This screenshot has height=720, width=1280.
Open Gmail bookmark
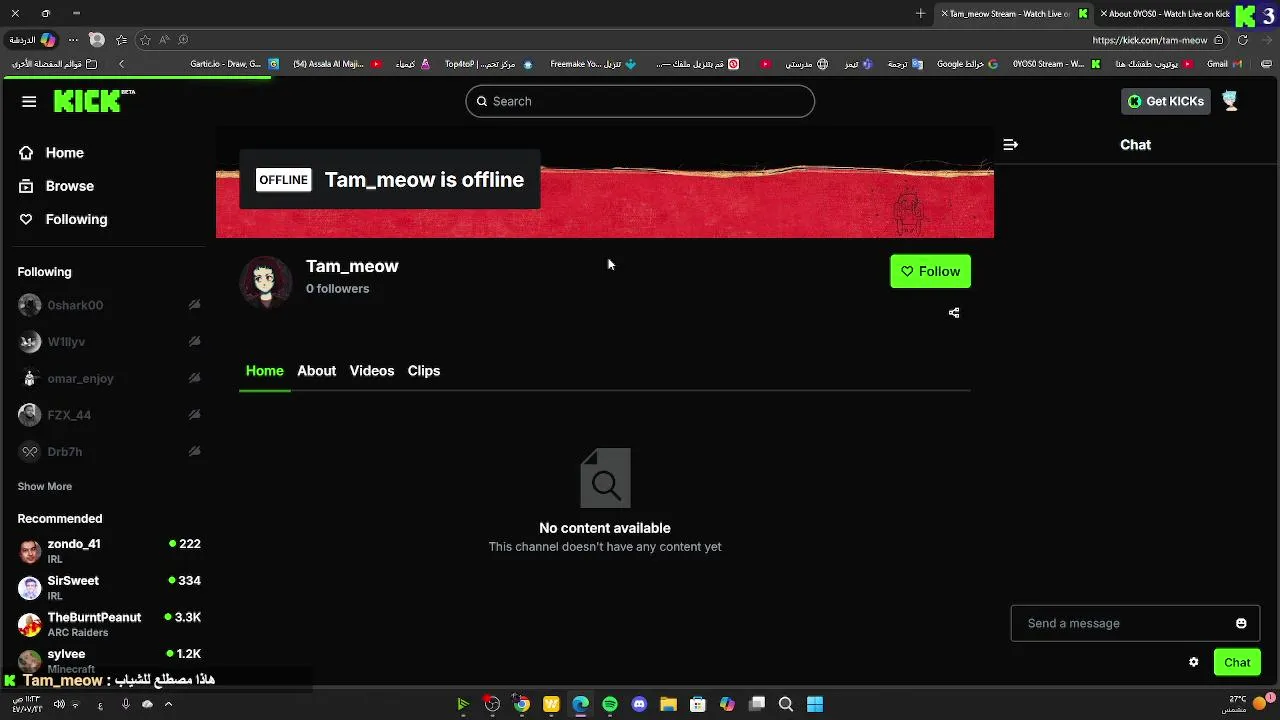click(x=1224, y=63)
